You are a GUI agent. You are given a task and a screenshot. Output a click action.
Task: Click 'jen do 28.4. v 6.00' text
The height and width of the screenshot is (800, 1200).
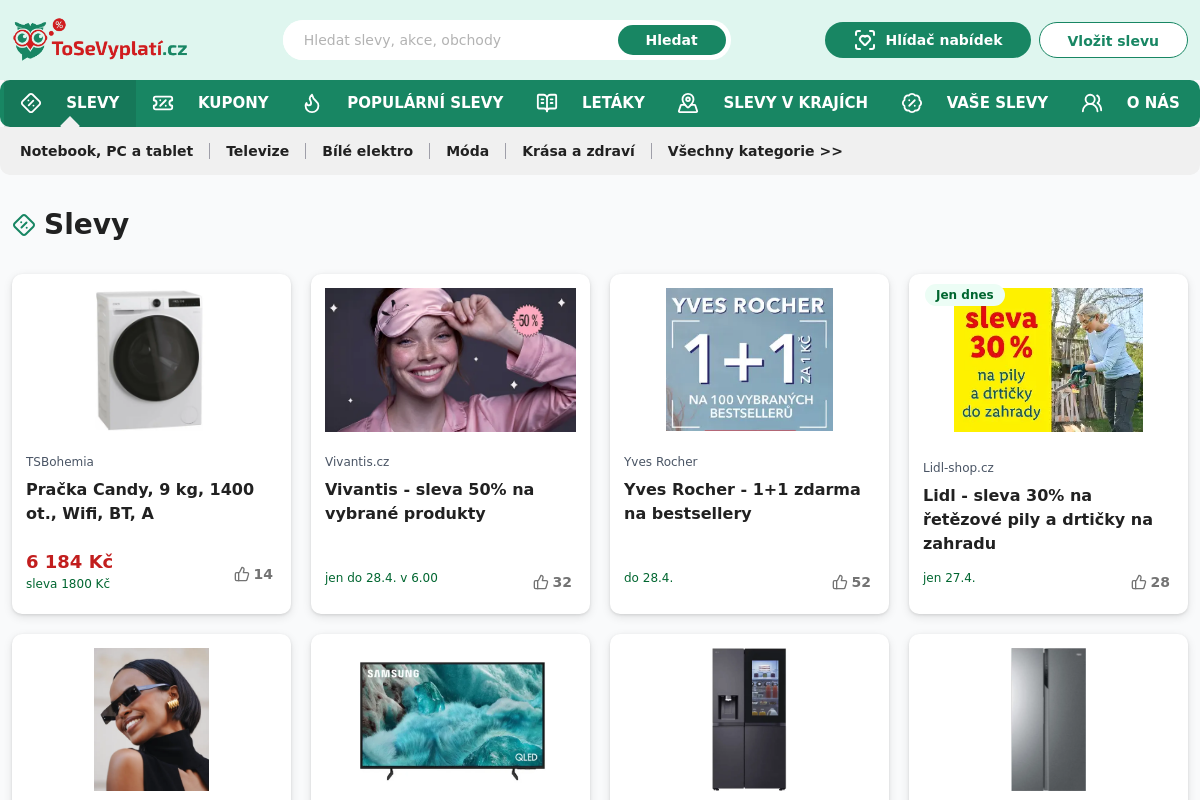tap(381, 578)
